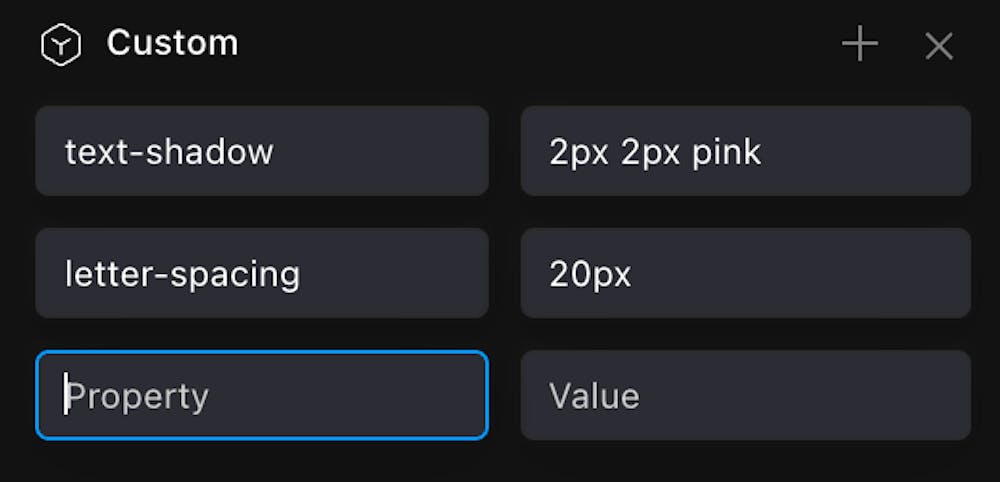The width and height of the screenshot is (1000, 482).
Task: Click the empty Value input
Action: pos(745,395)
